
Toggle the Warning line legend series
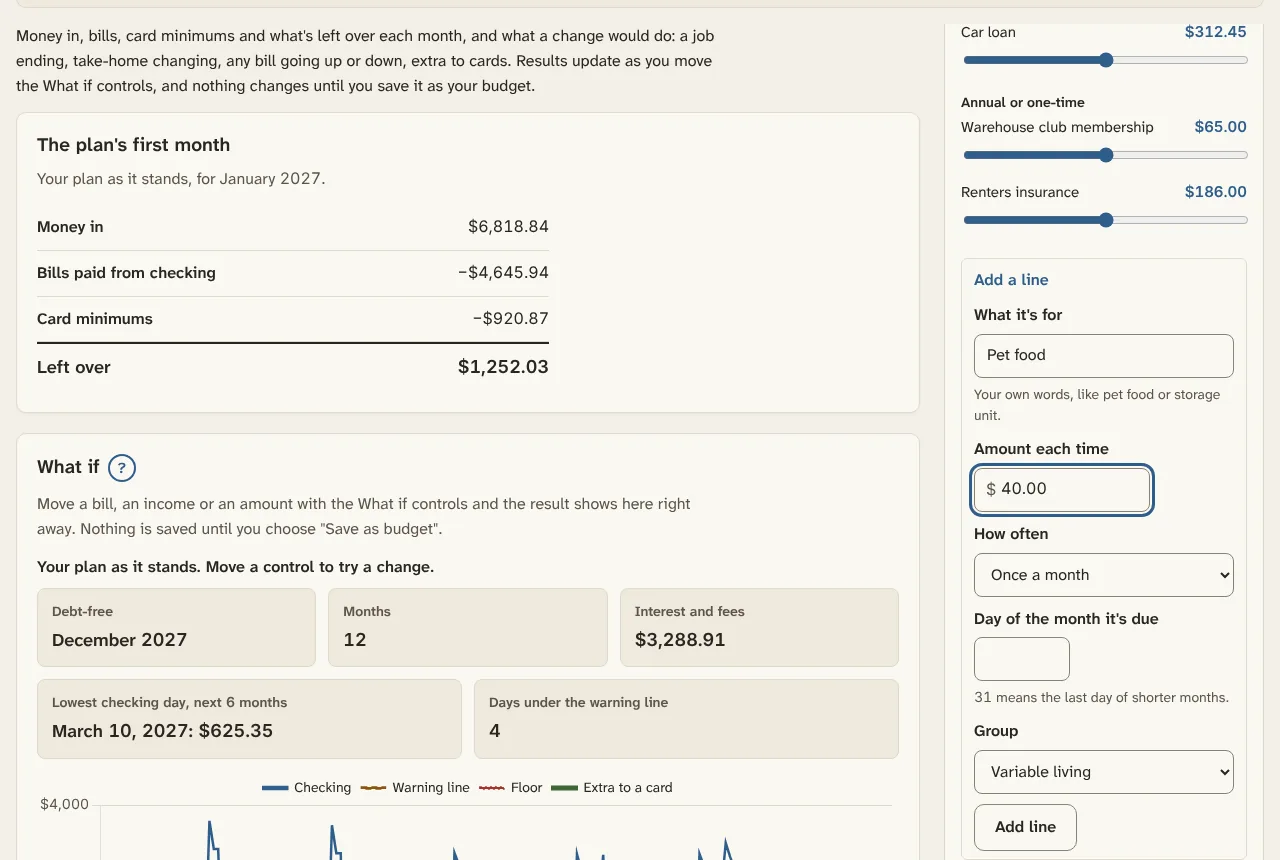point(415,788)
